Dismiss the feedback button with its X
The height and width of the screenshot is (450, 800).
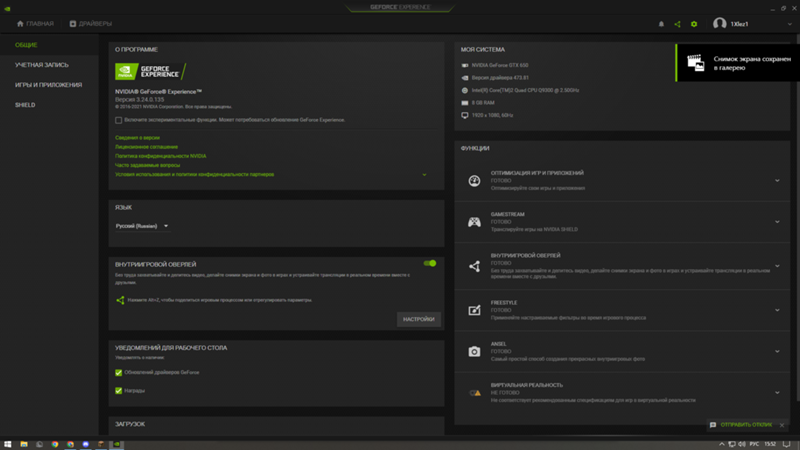click(782, 425)
